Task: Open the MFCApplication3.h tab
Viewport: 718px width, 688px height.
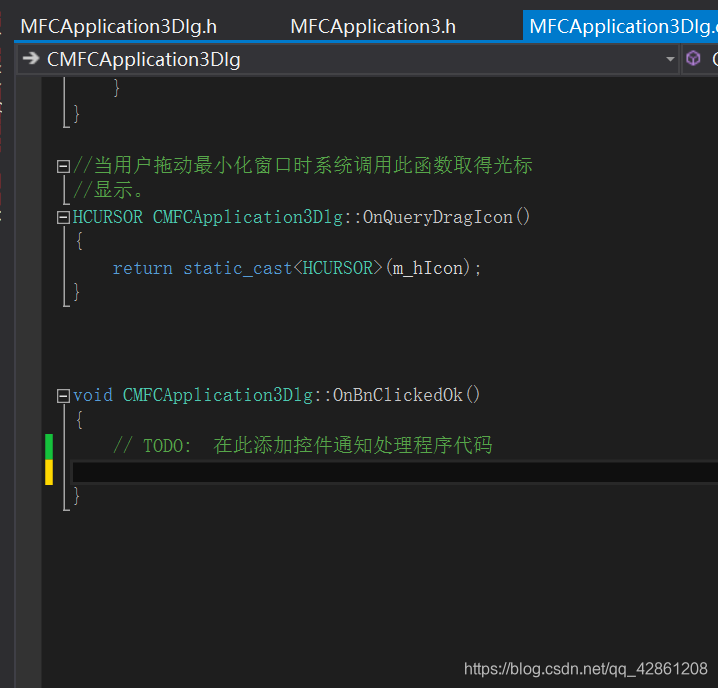Action: click(373, 27)
